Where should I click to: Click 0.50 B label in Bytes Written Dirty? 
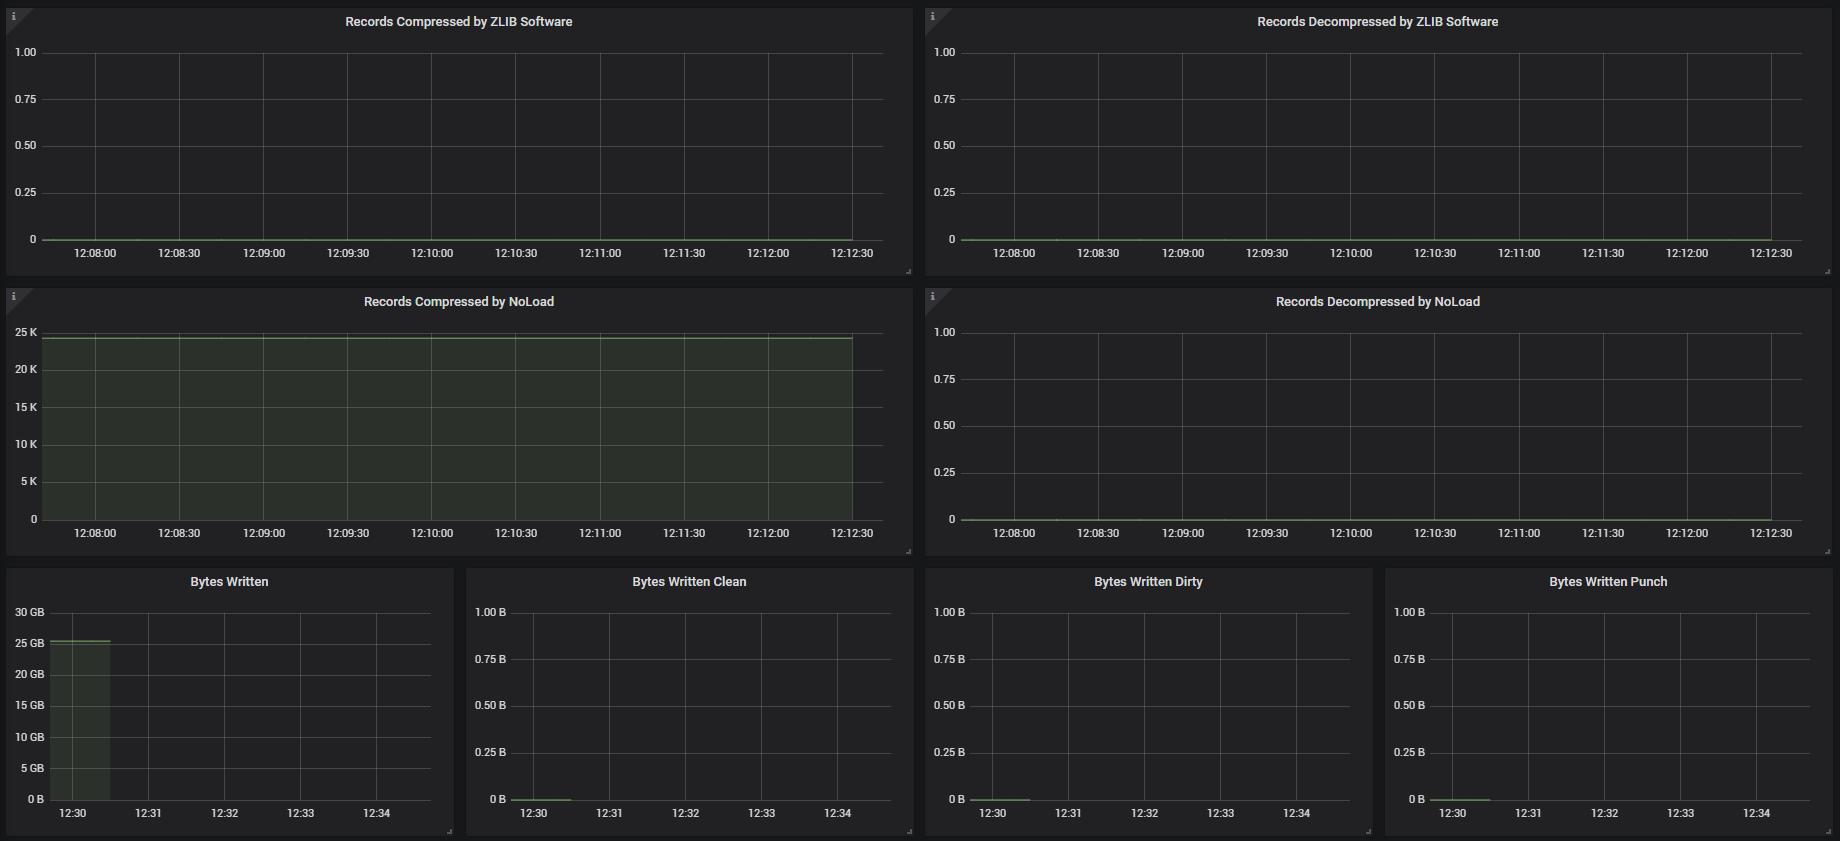point(949,705)
